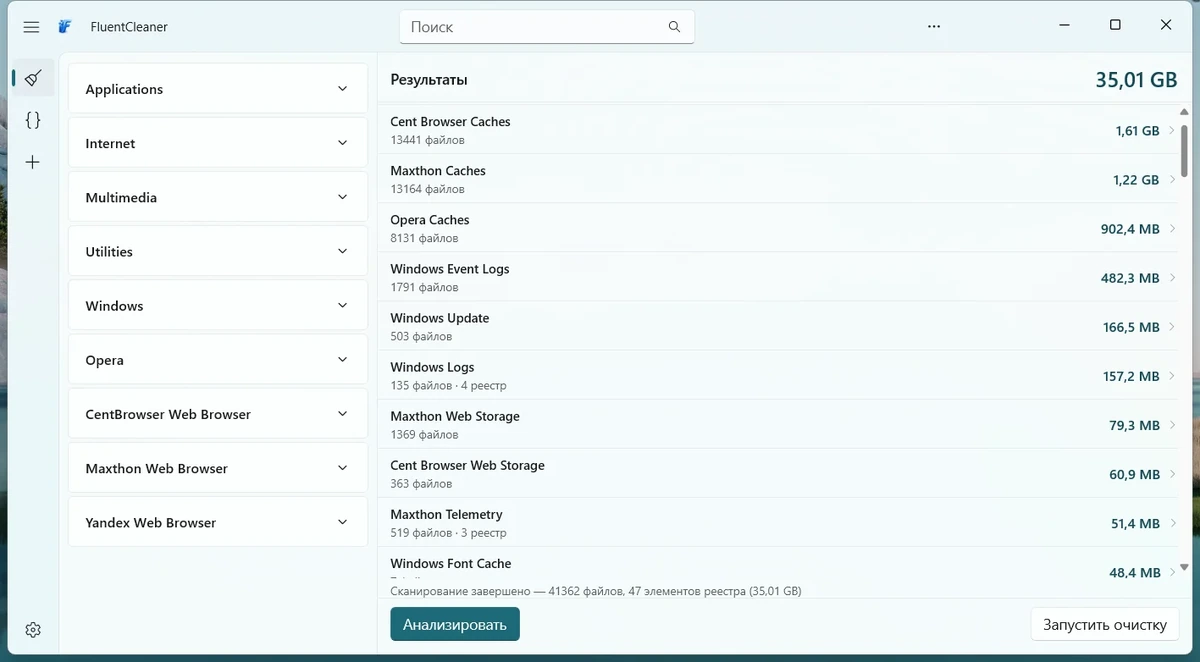Click the plus add icon in sidebar

[33, 162]
